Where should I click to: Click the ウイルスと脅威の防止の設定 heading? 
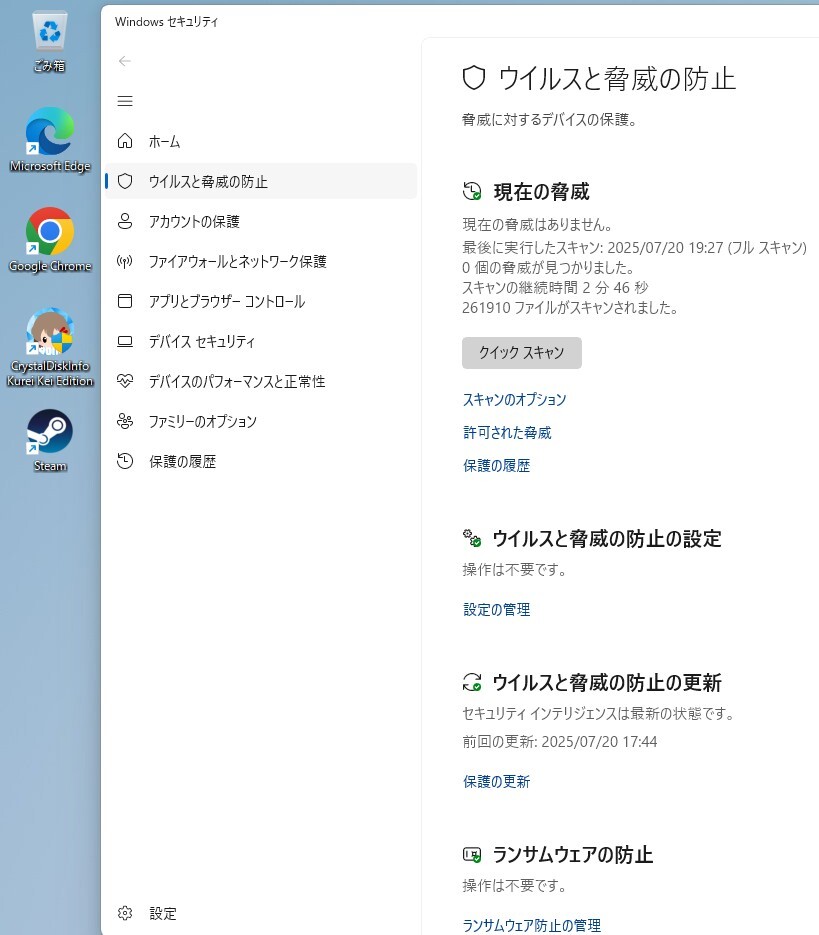point(607,538)
